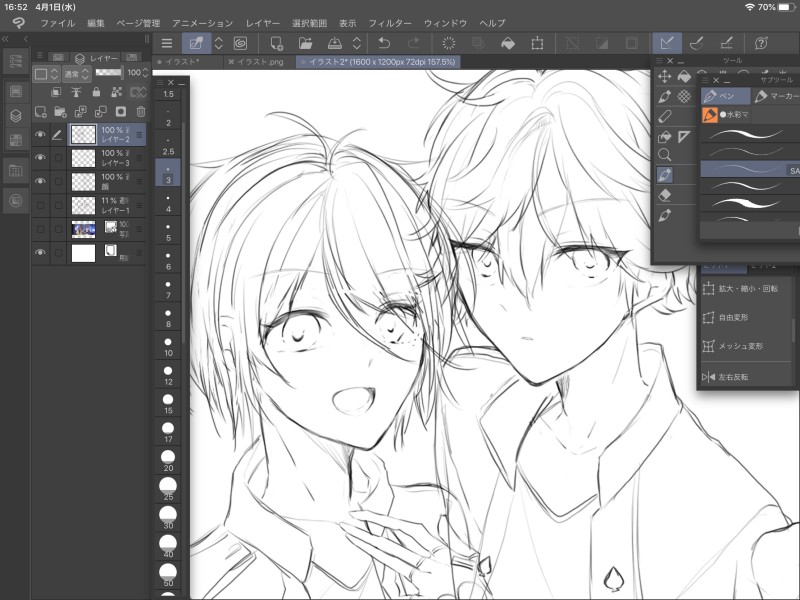Select the Eraser tool in tool palette

tap(664, 195)
